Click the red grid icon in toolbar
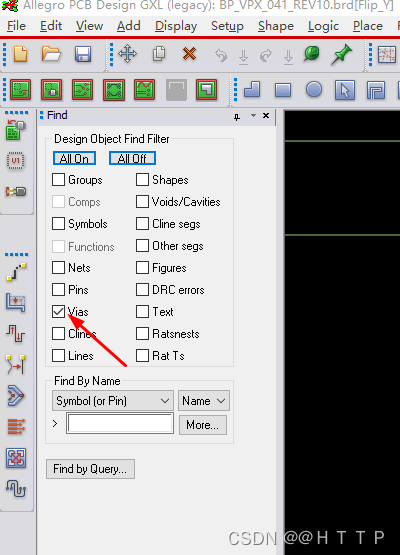400x555 pixels. (386, 55)
